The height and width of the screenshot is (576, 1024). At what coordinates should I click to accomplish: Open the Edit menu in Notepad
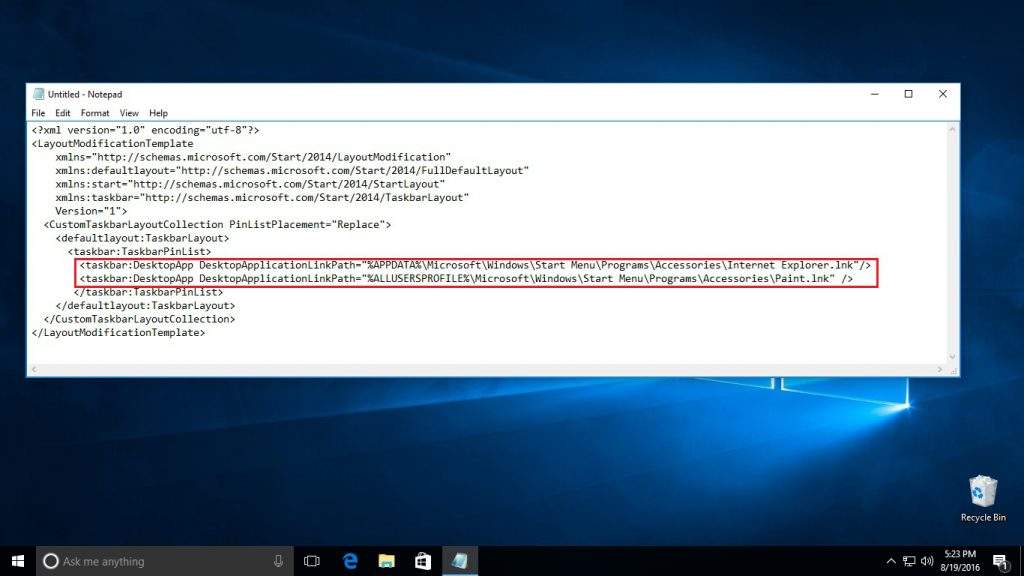(x=63, y=112)
